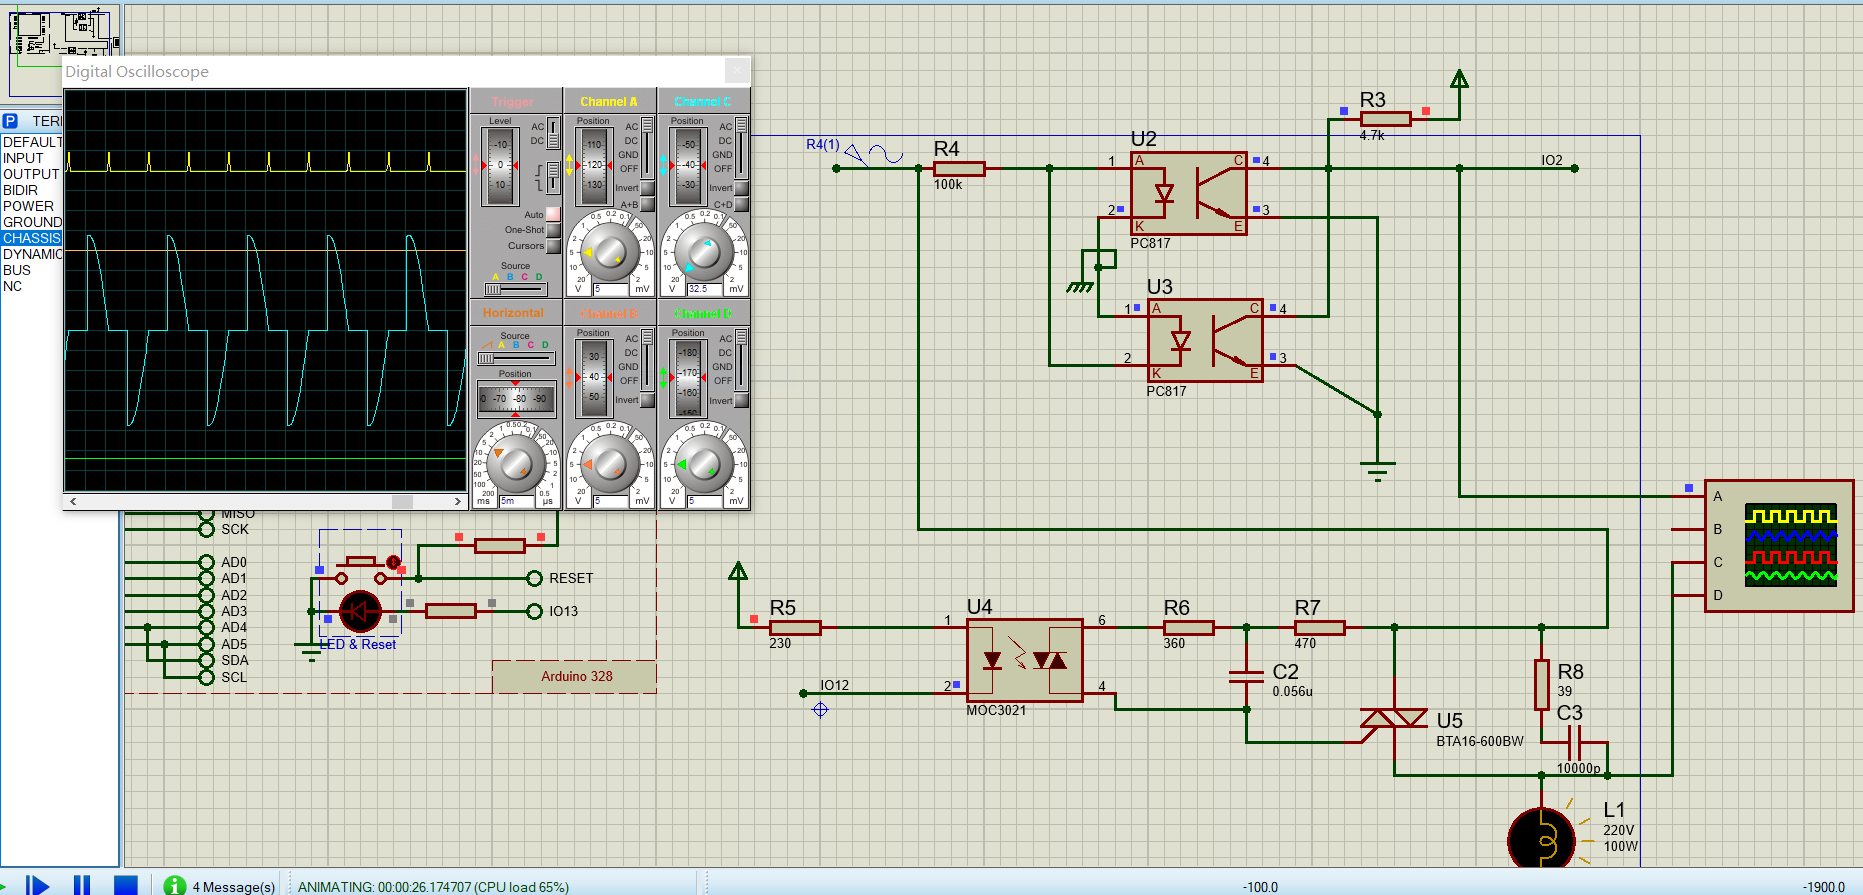
Task: Adjust the trigger edge polarity slider
Action: (x=553, y=178)
